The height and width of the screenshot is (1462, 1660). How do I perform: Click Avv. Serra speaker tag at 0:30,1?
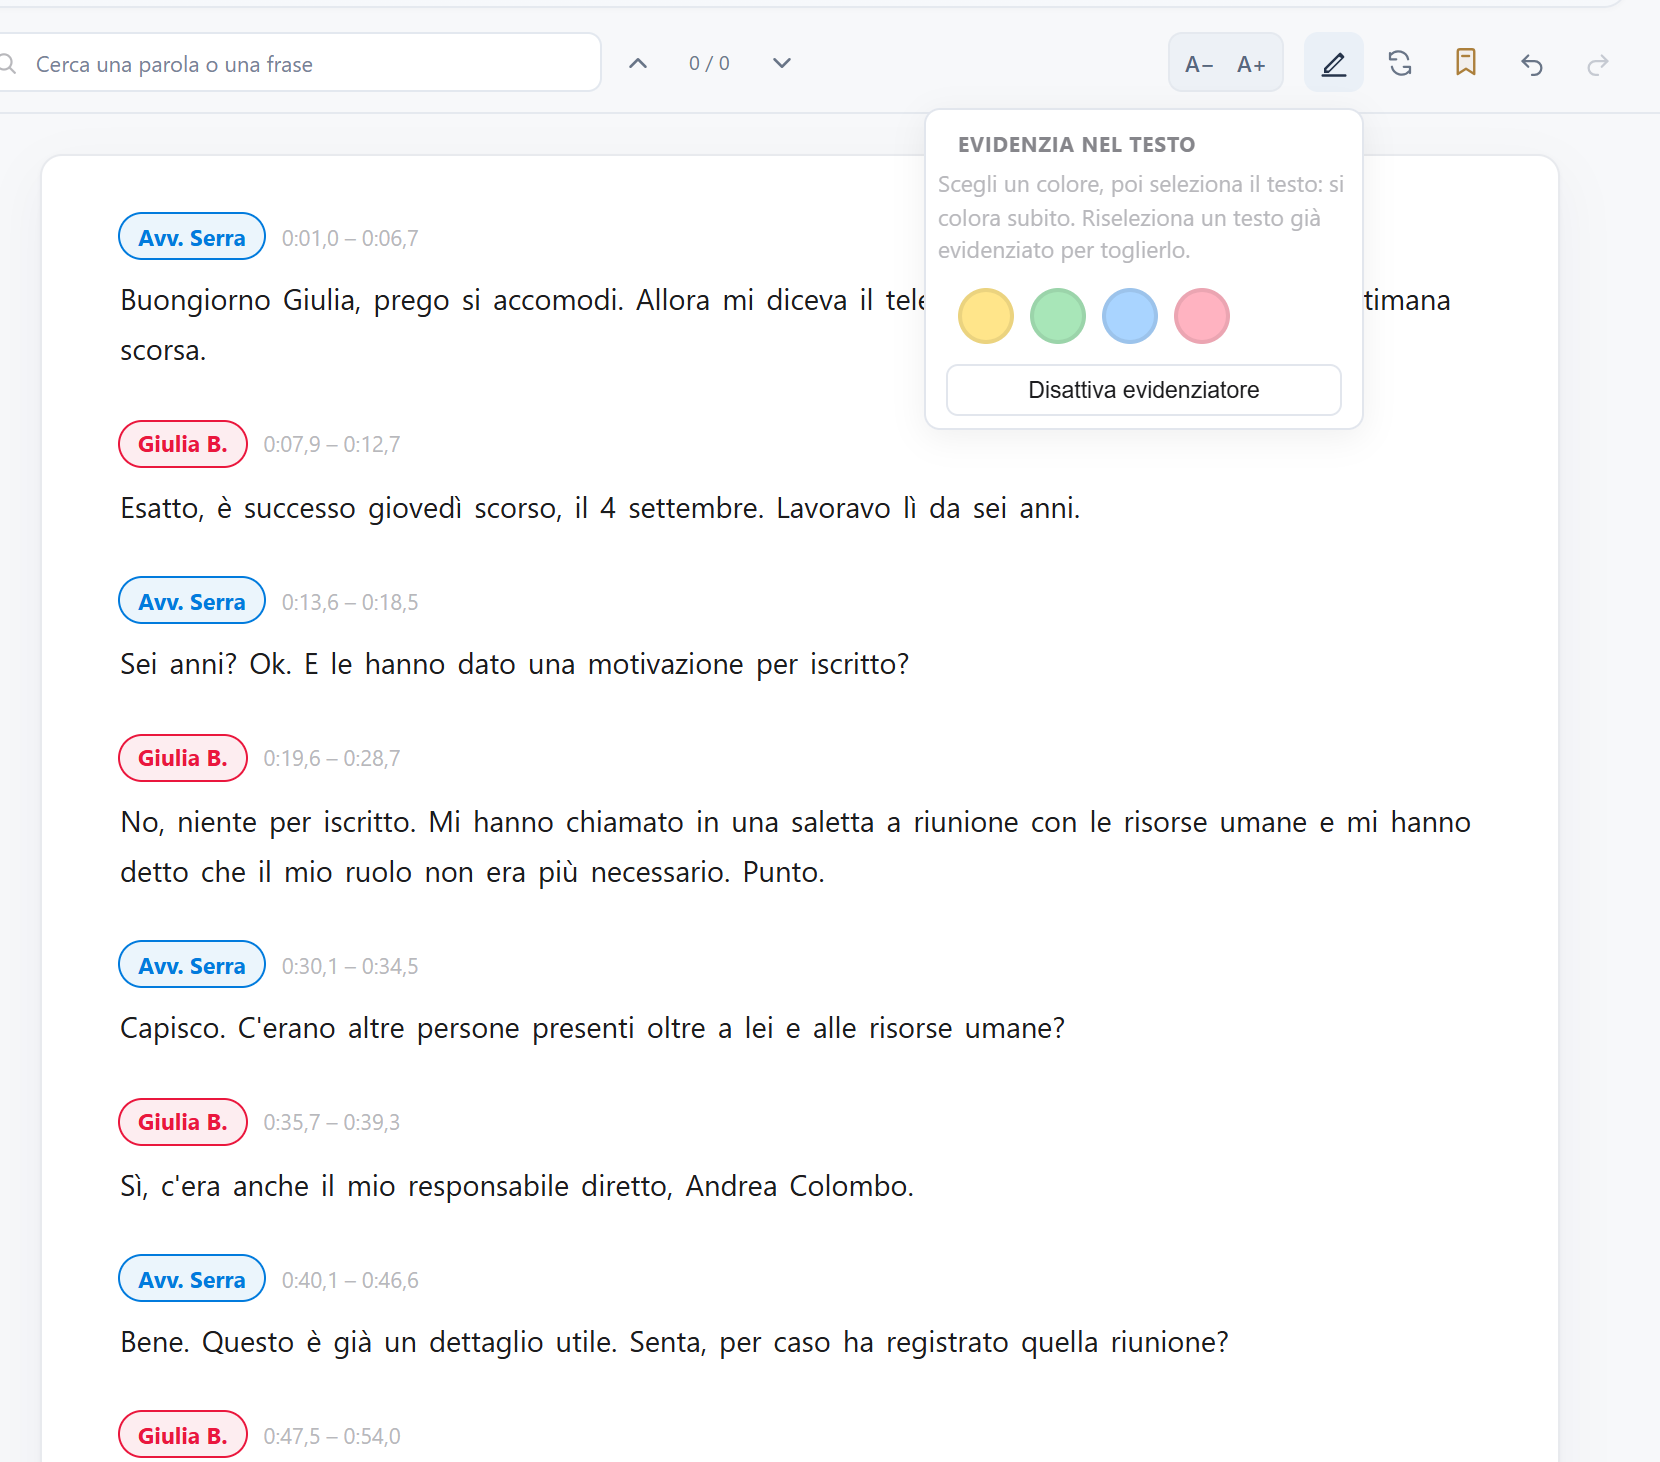click(192, 965)
